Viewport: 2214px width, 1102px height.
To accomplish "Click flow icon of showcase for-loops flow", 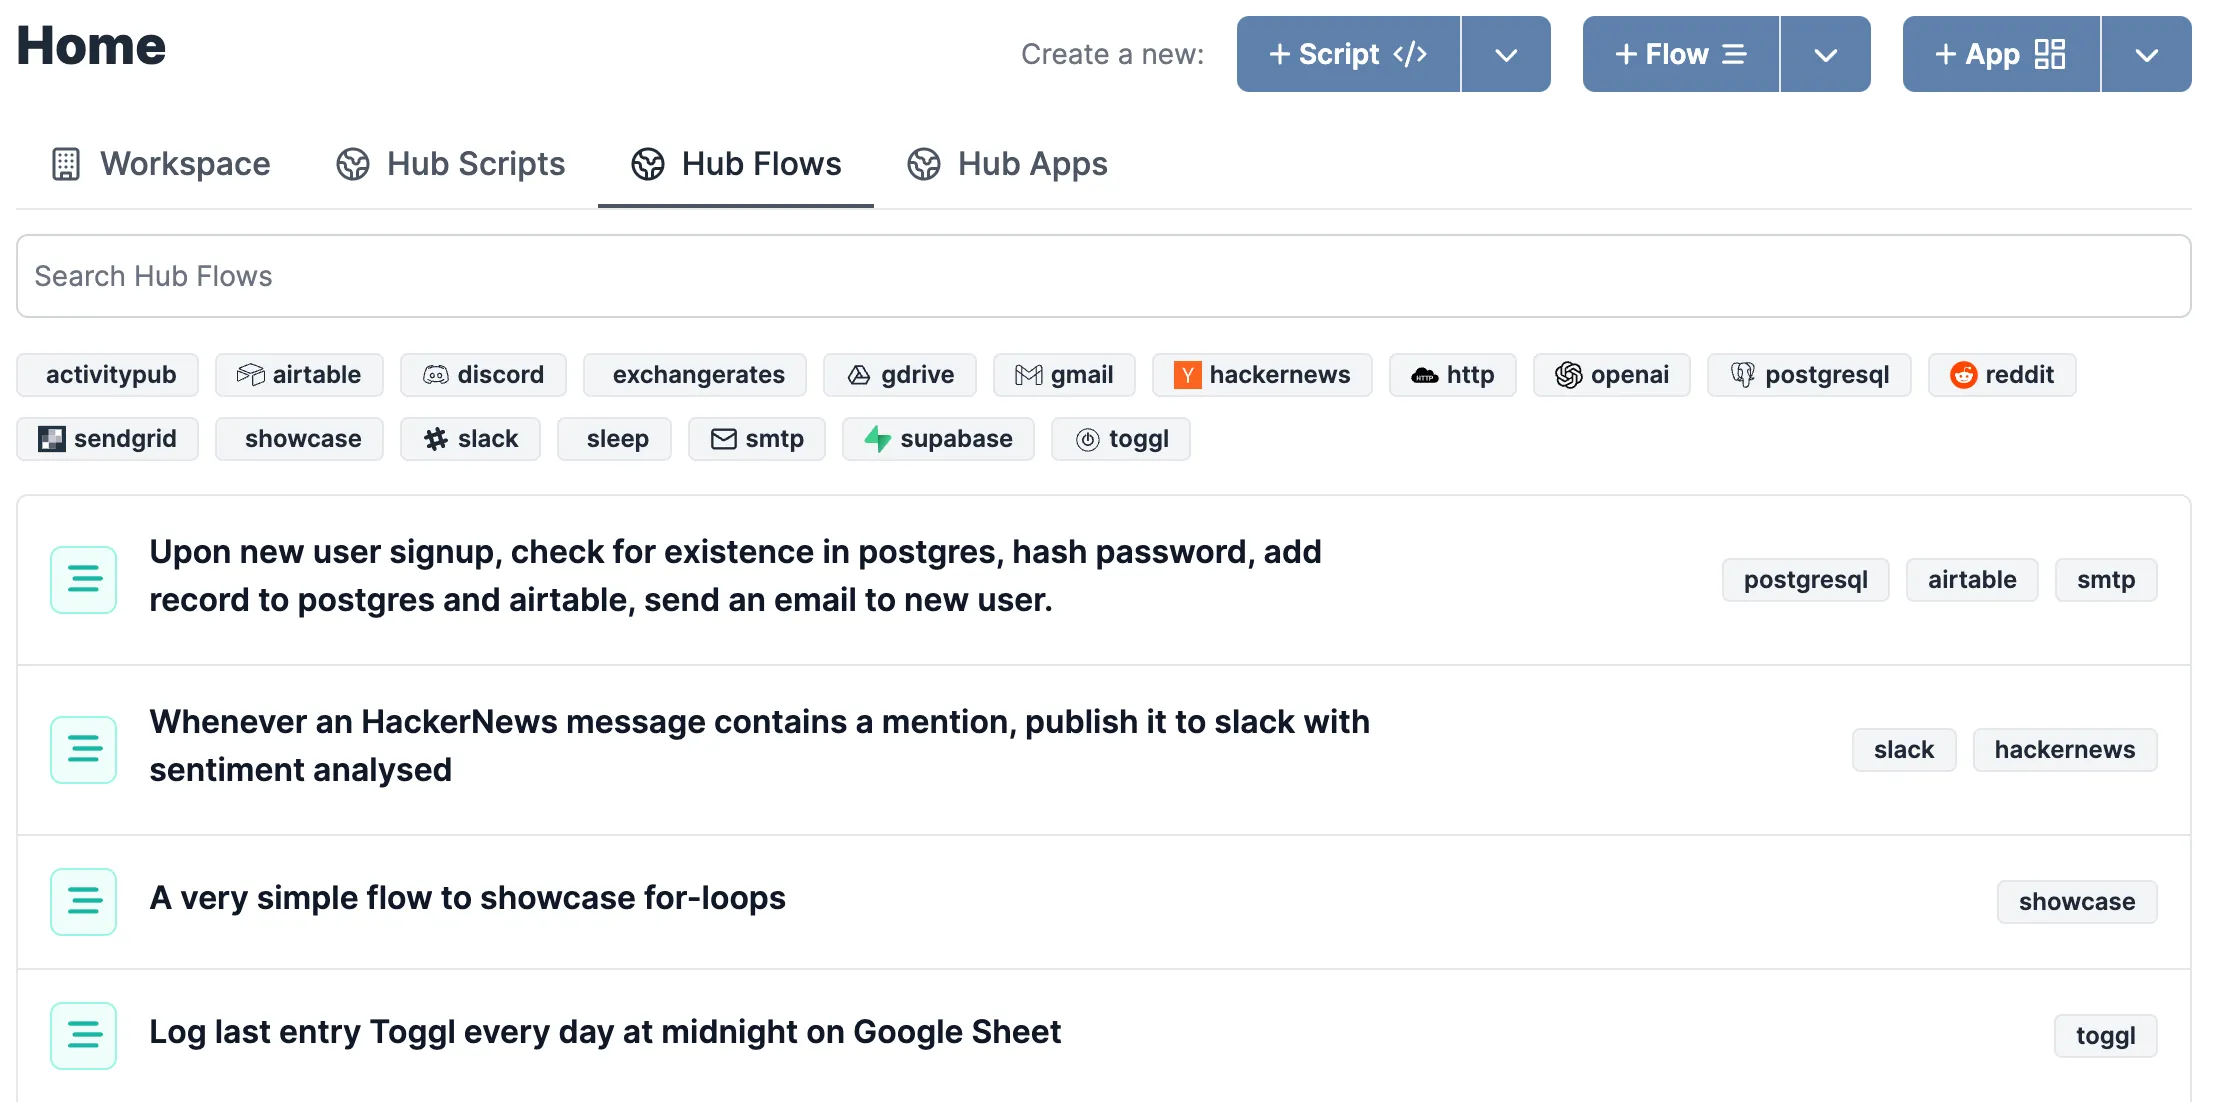I will 84,901.
